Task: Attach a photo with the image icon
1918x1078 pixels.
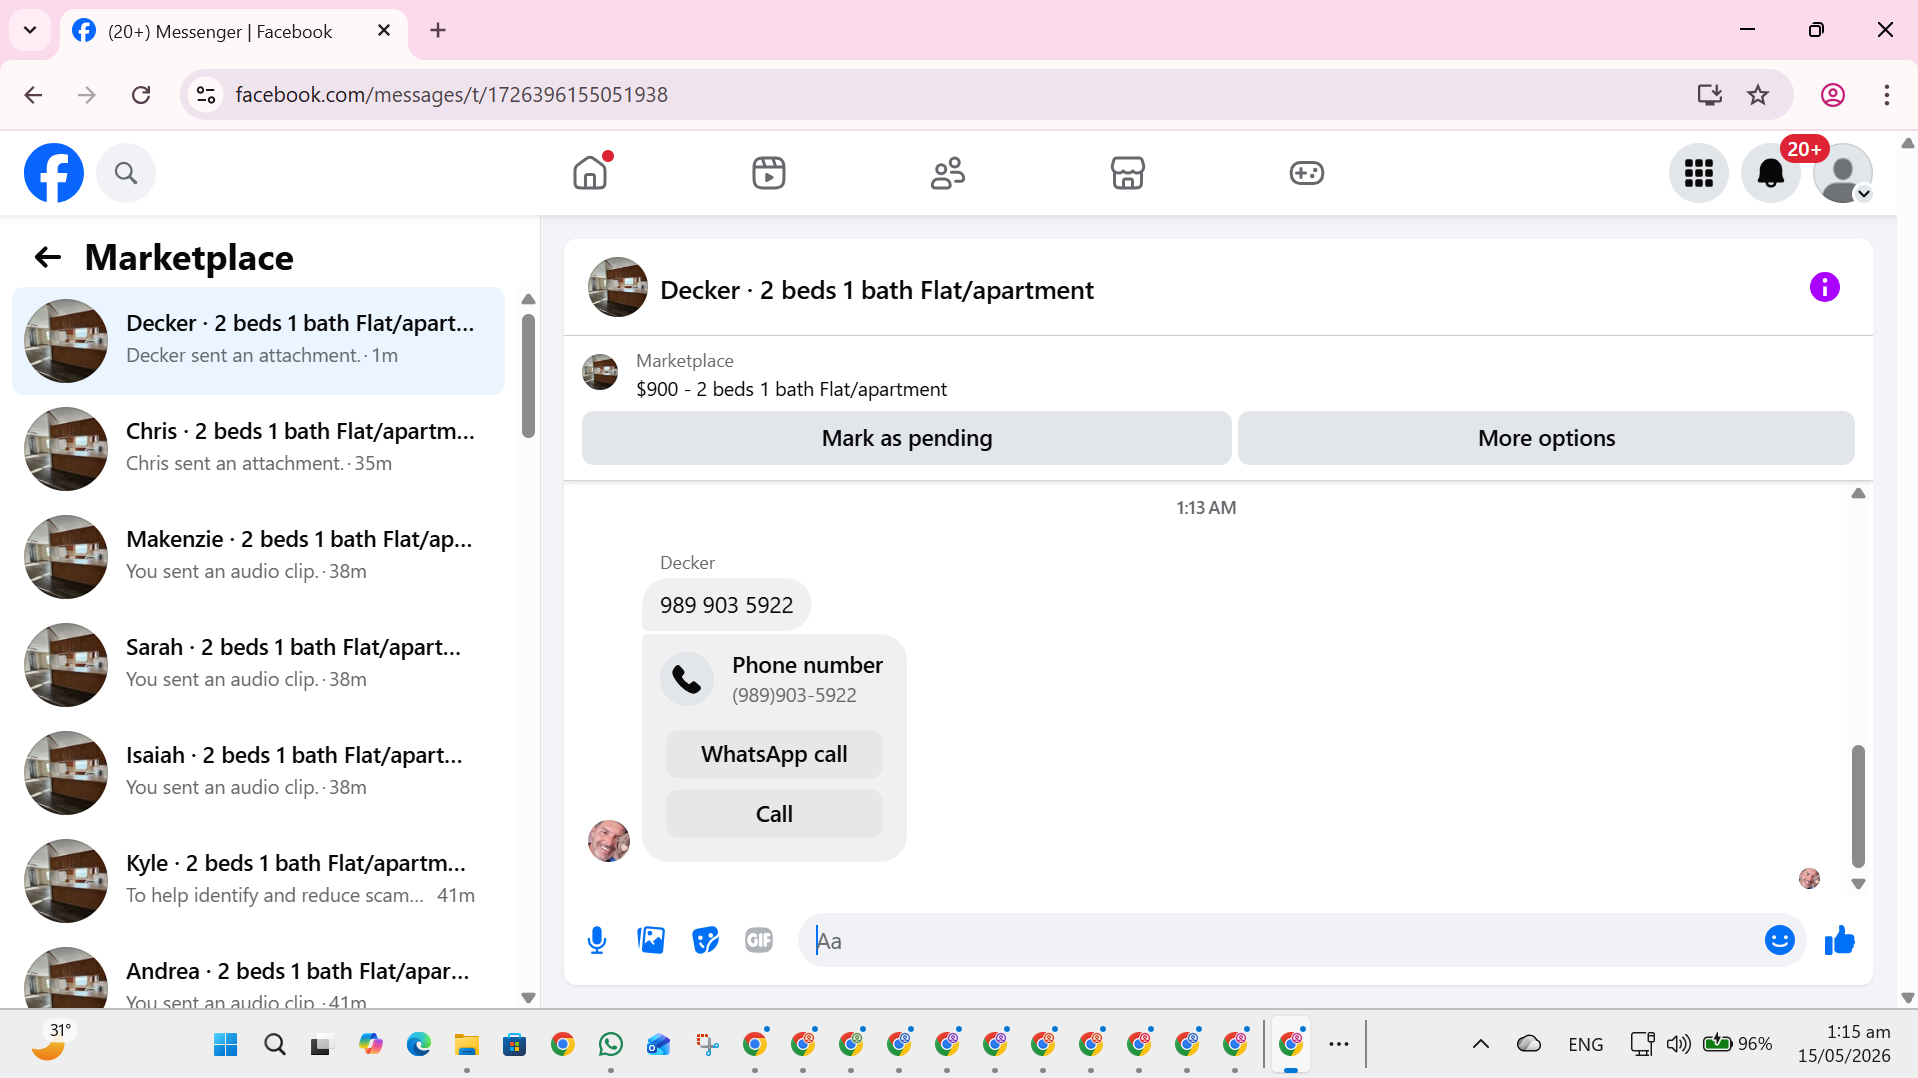Action: 651,940
